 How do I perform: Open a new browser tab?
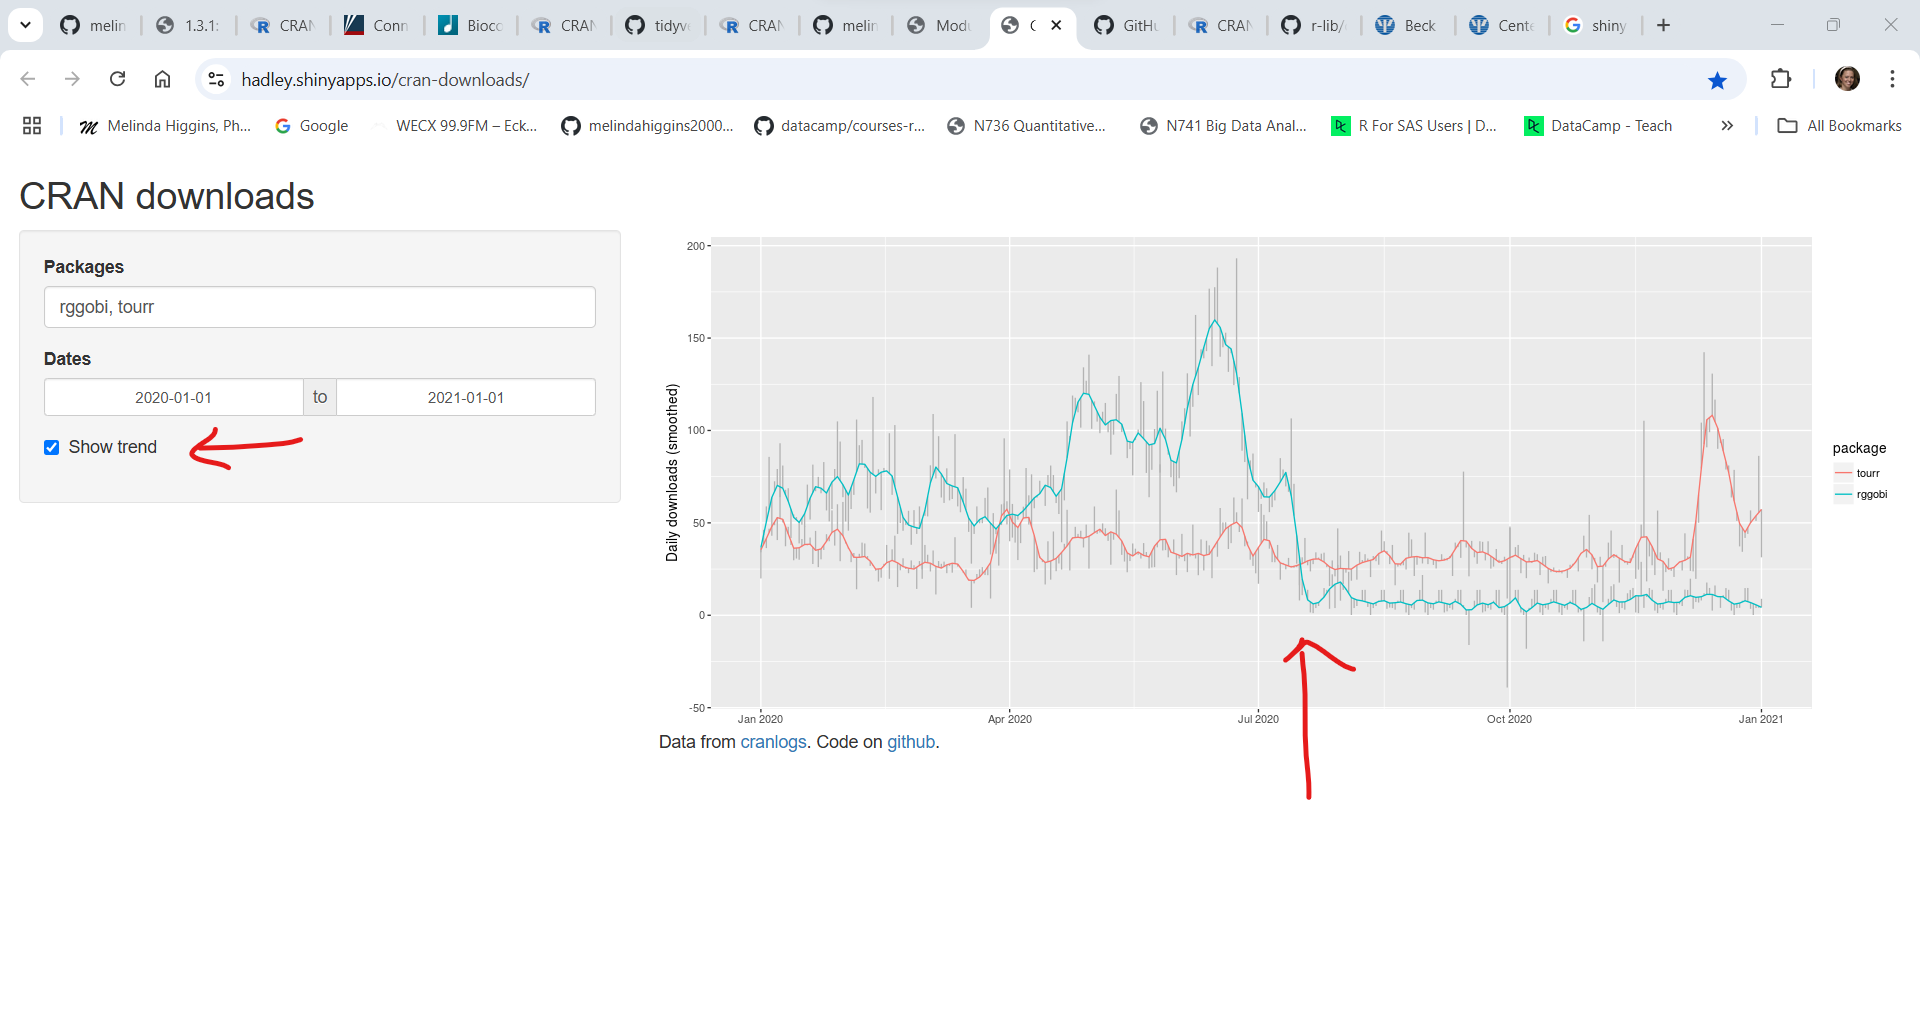pos(1663,25)
